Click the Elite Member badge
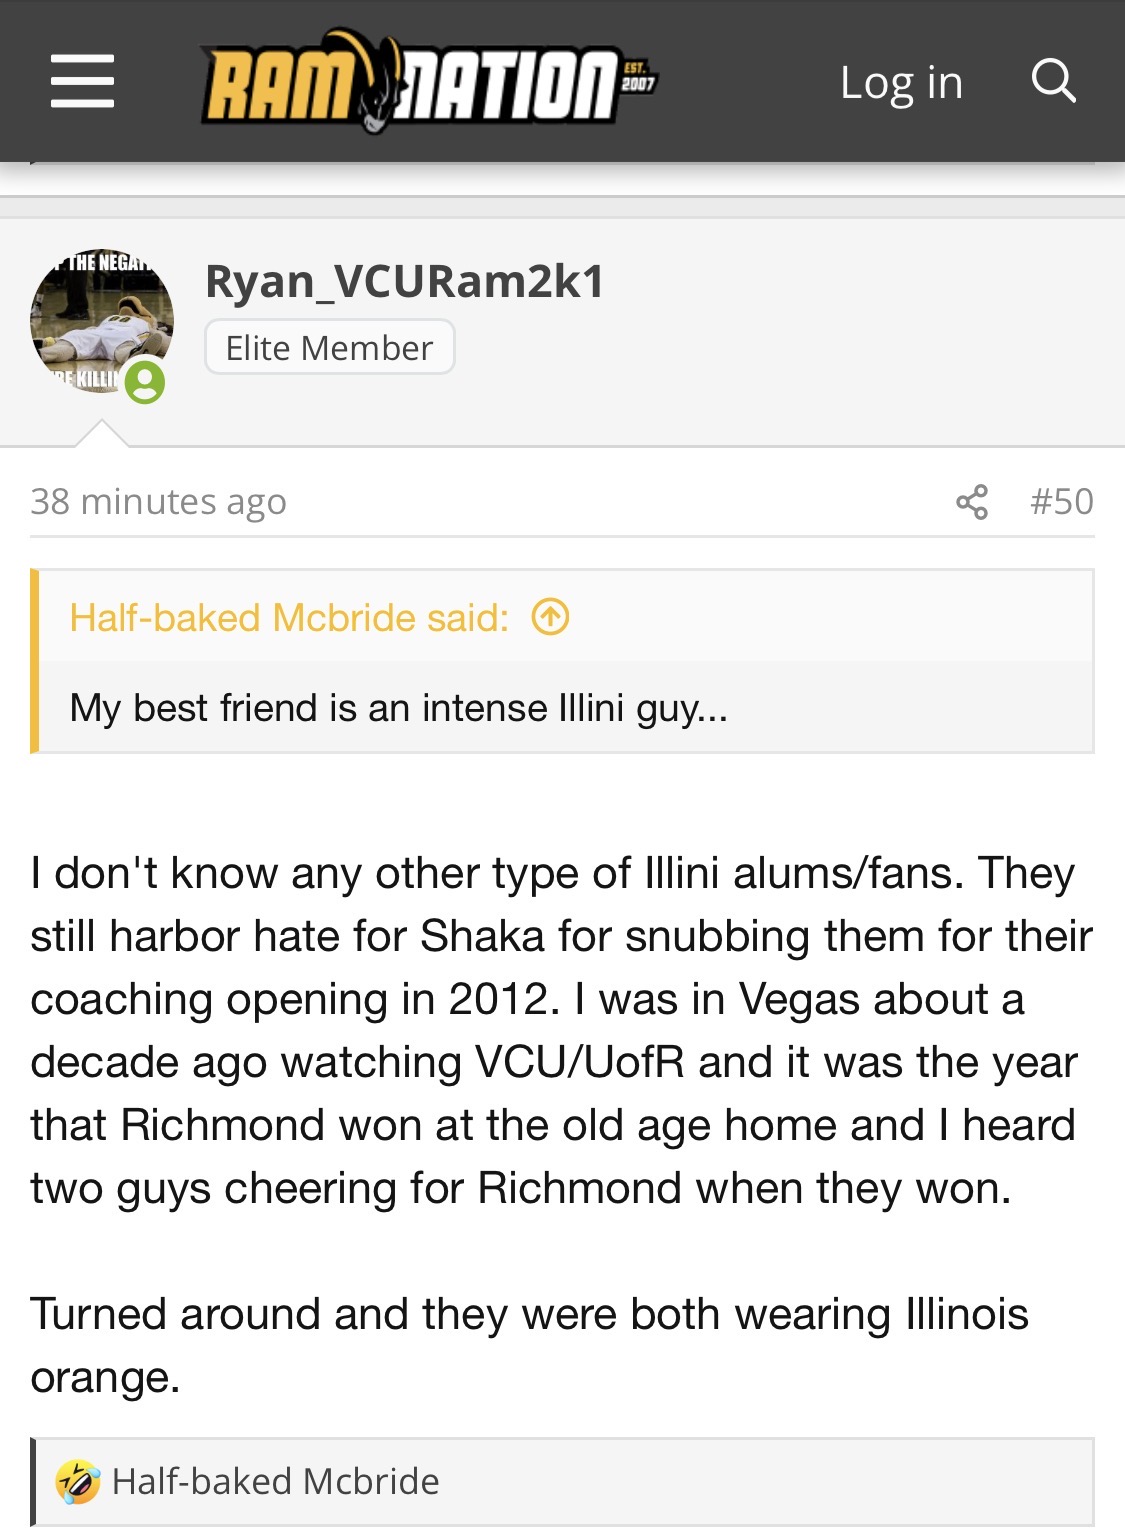This screenshot has height=1534, width=1125. (329, 348)
